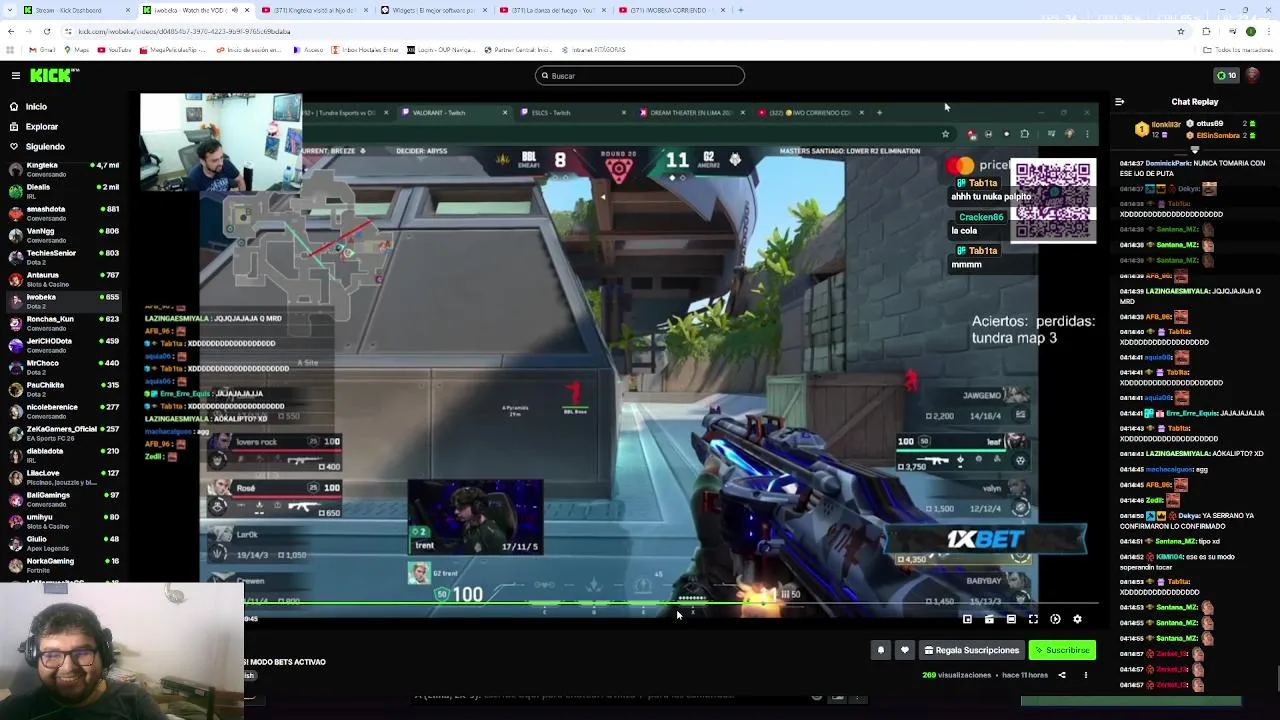Toggle picture-in-picture in the video player
Screen dimensions: 1280x720
967,620
